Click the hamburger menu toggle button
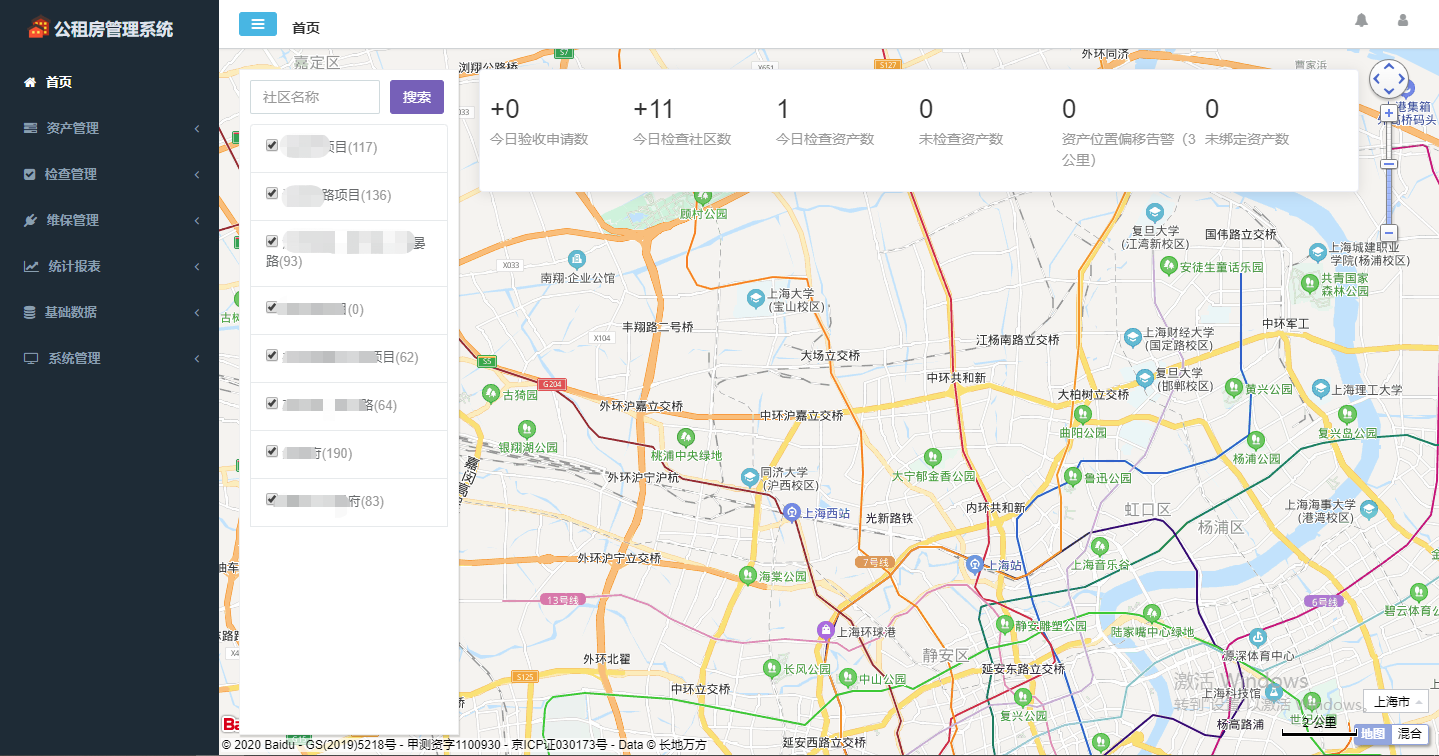1439x756 pixels. click(x=258, y=24)
